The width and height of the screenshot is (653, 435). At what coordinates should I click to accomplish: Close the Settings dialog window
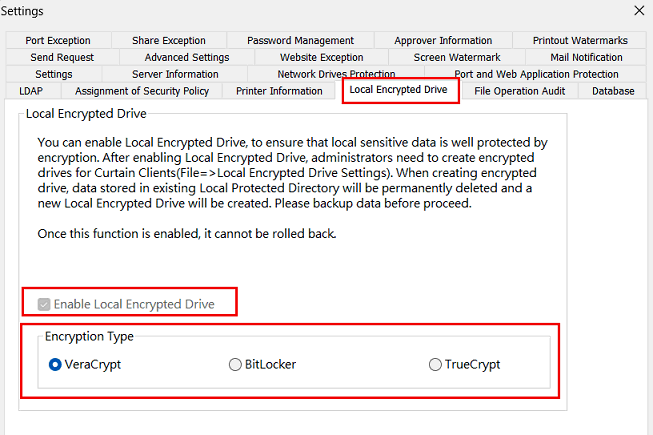pos(638,10)
